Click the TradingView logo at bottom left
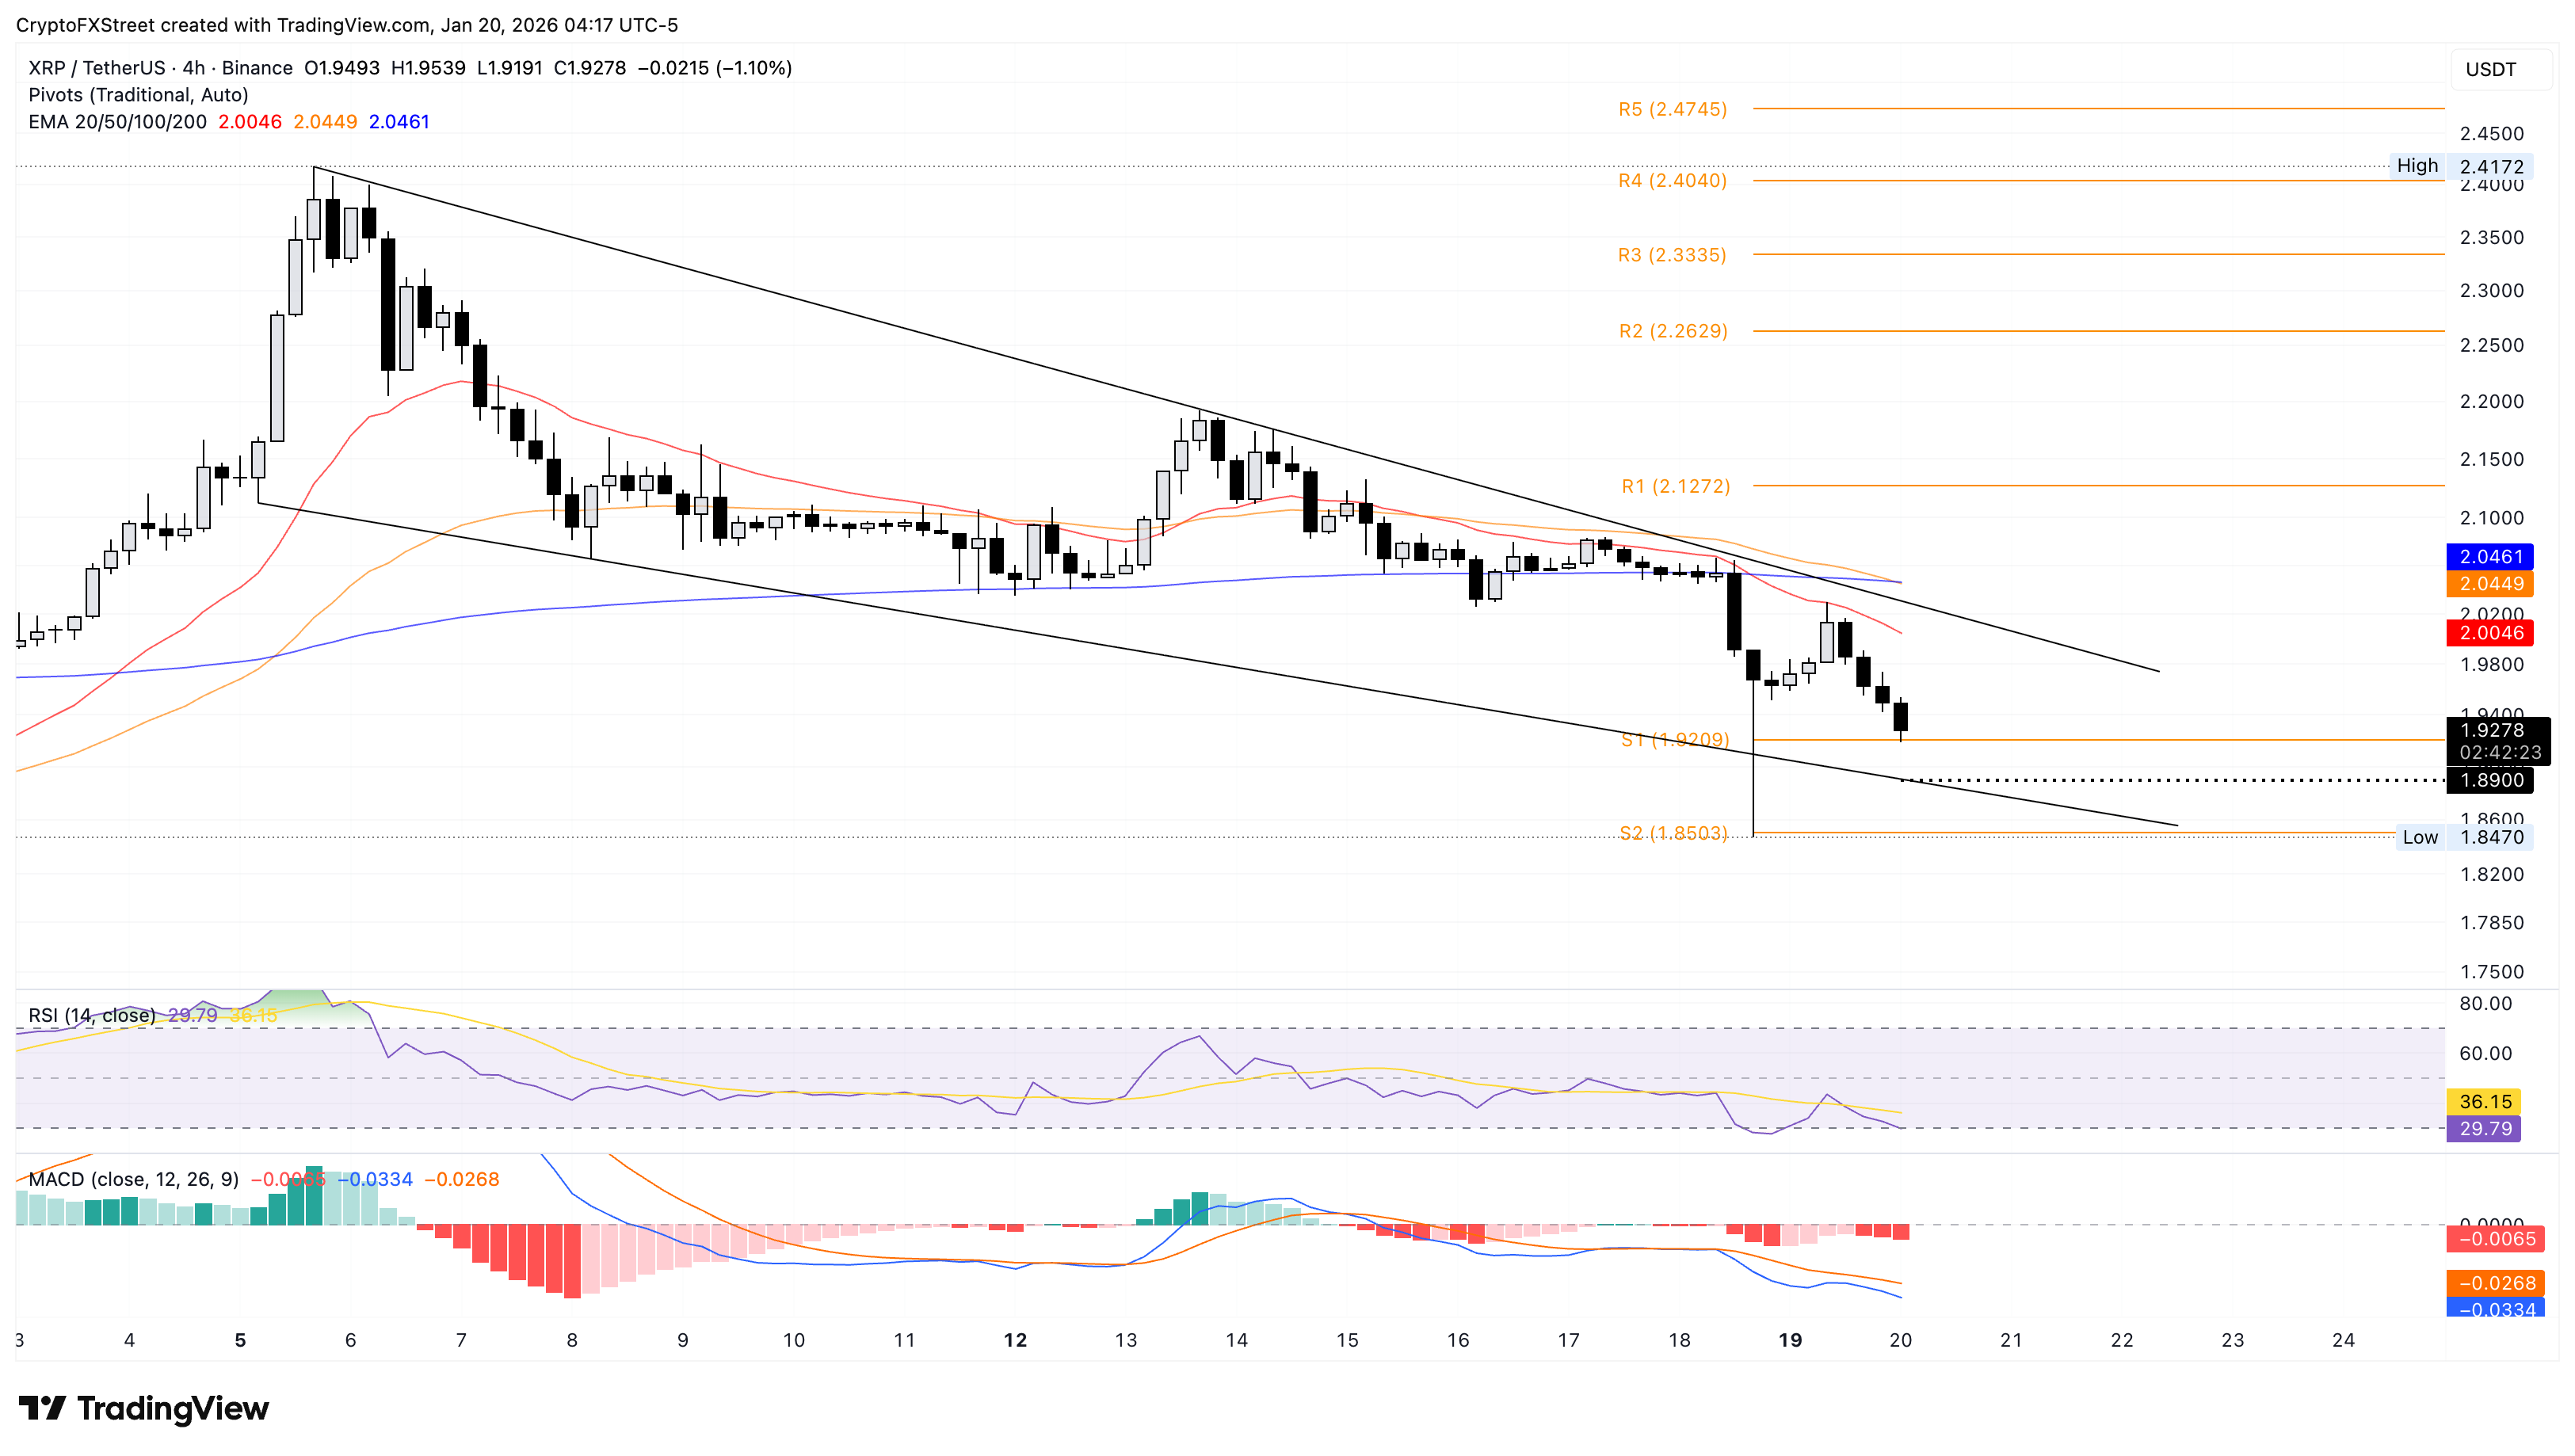The image size is (2575, 1456). [x=144, y=1409]
